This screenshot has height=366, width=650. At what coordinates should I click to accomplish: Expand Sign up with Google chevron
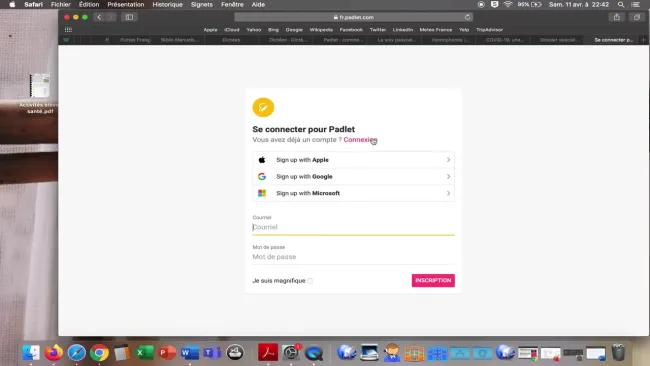click(x=448, y=177)
